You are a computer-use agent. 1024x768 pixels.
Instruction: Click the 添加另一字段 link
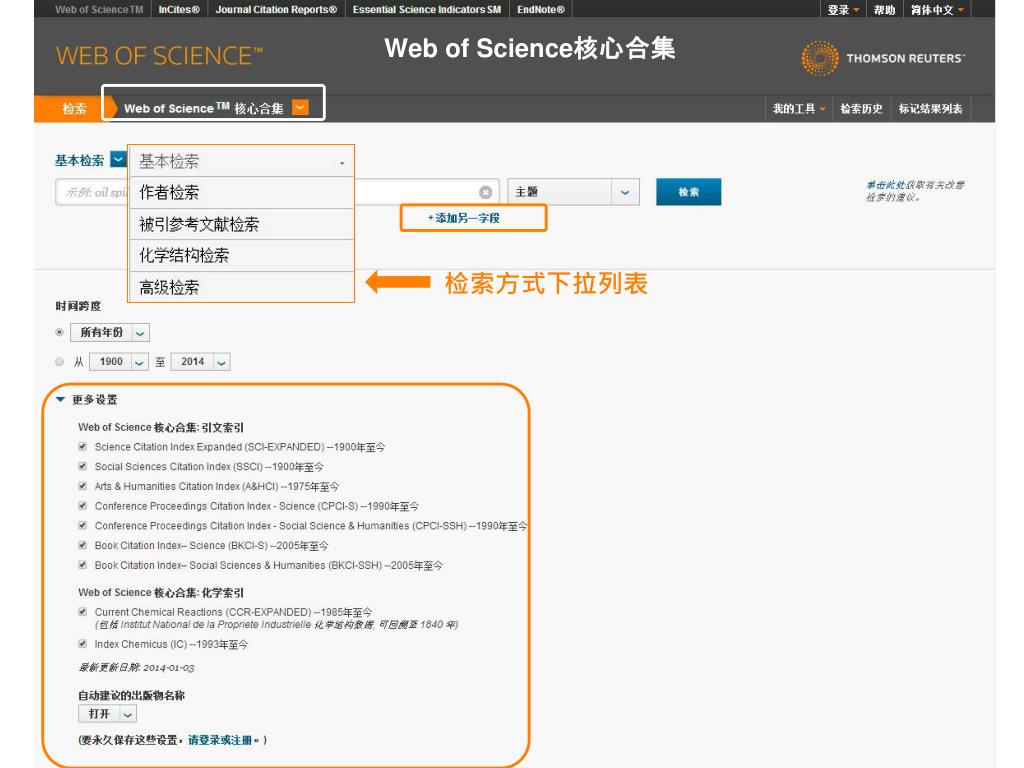[463, 217]
